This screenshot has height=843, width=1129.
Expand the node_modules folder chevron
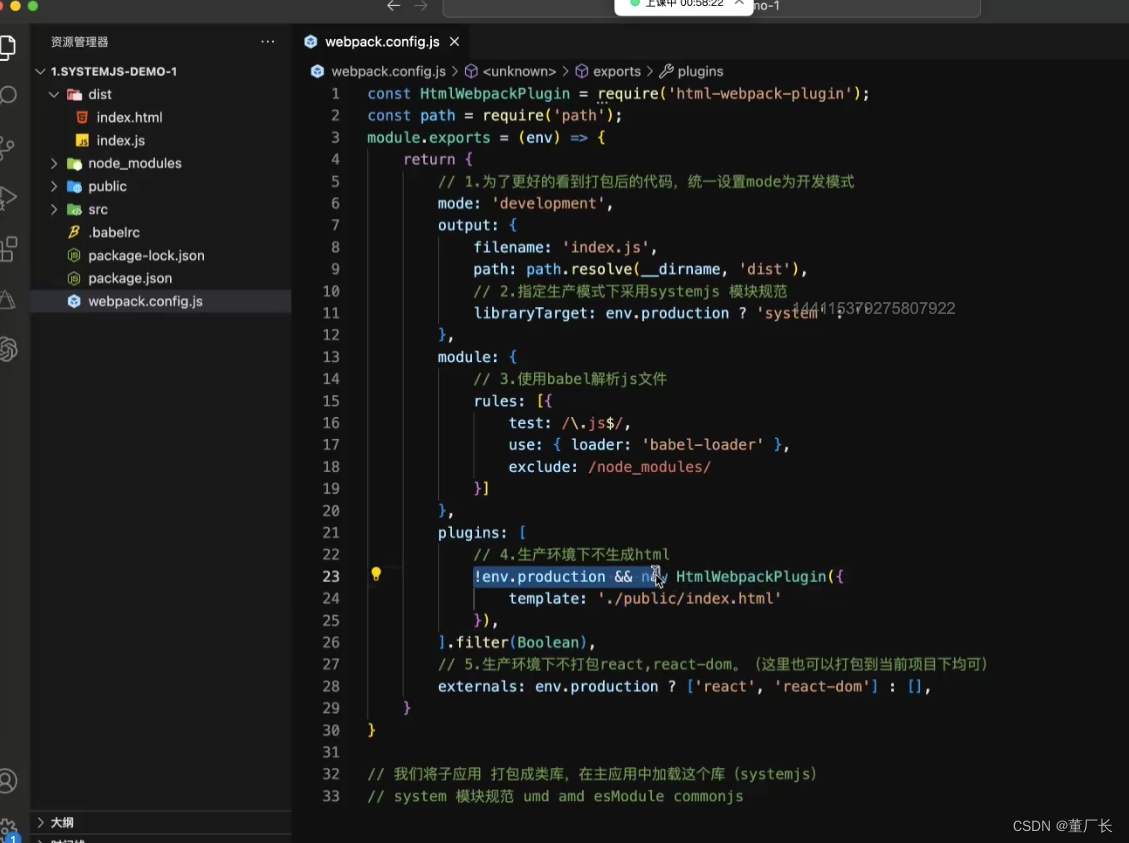(x=54, y=163)
